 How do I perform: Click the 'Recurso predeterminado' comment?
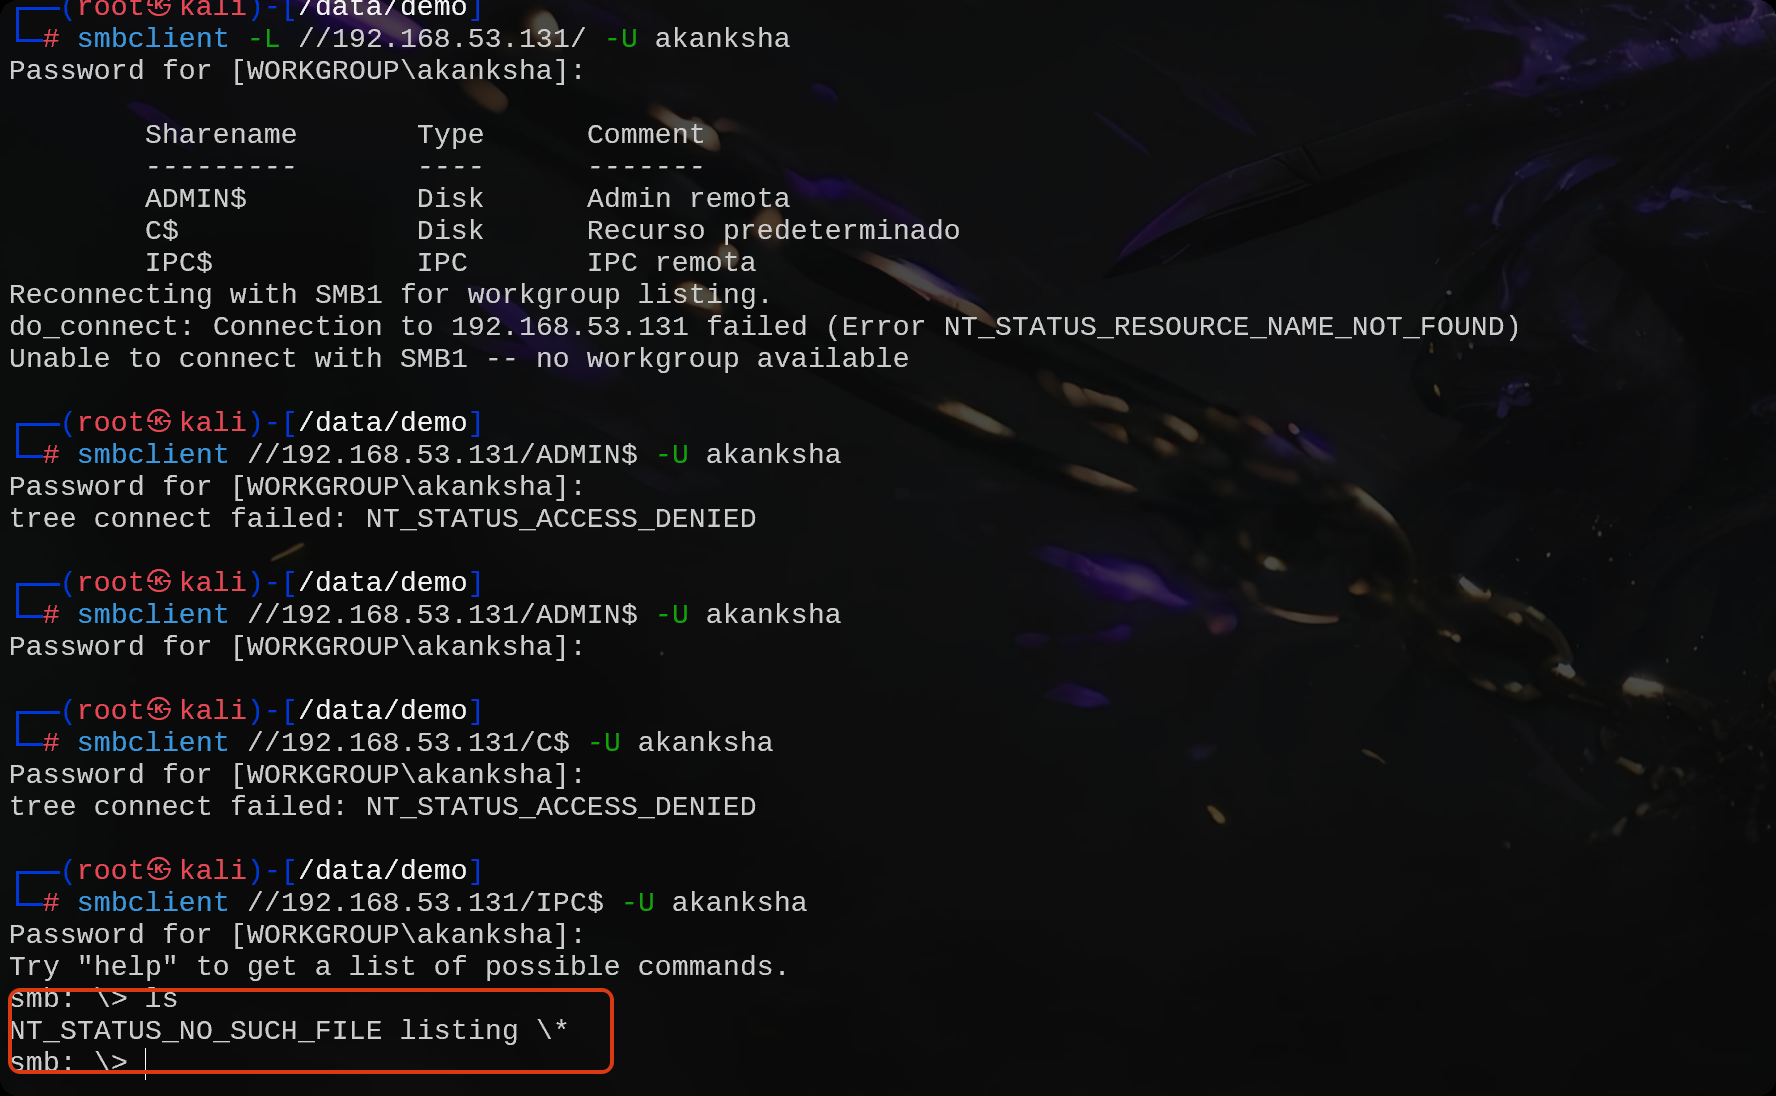773,231
